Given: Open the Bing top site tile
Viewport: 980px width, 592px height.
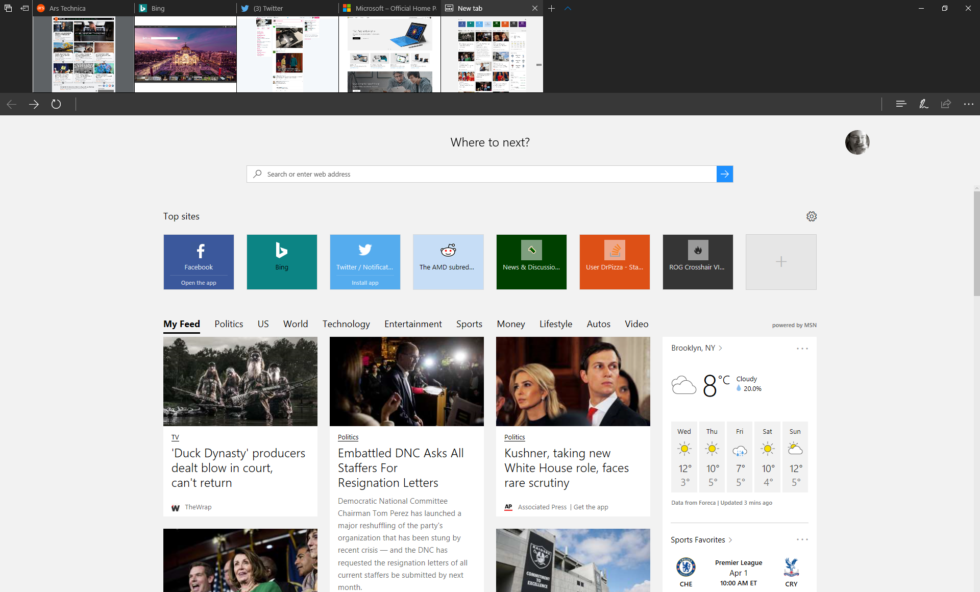Looking at the screenshot, I should coord(281,261).
